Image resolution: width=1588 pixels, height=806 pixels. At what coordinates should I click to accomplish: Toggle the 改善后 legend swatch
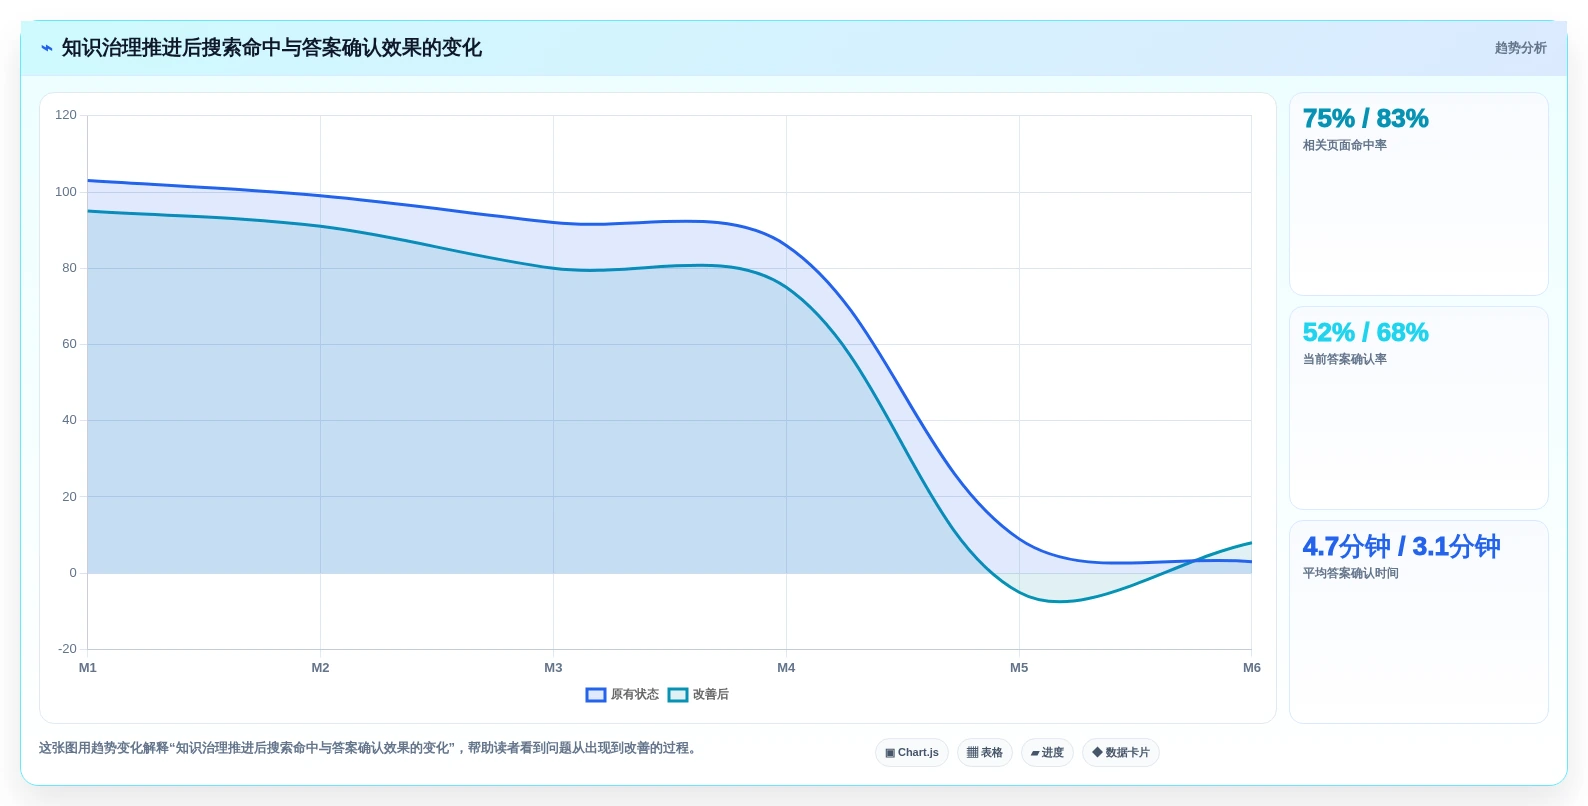[678, 695]
